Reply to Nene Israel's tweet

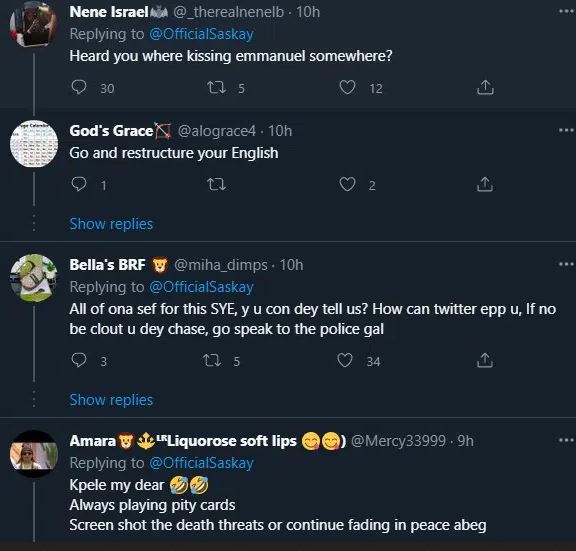tap(79, 87)
